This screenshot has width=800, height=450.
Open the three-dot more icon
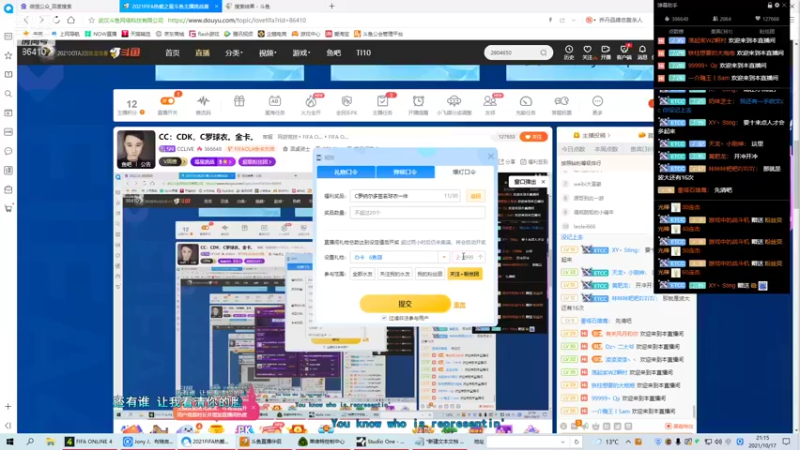tap(597, 101)
